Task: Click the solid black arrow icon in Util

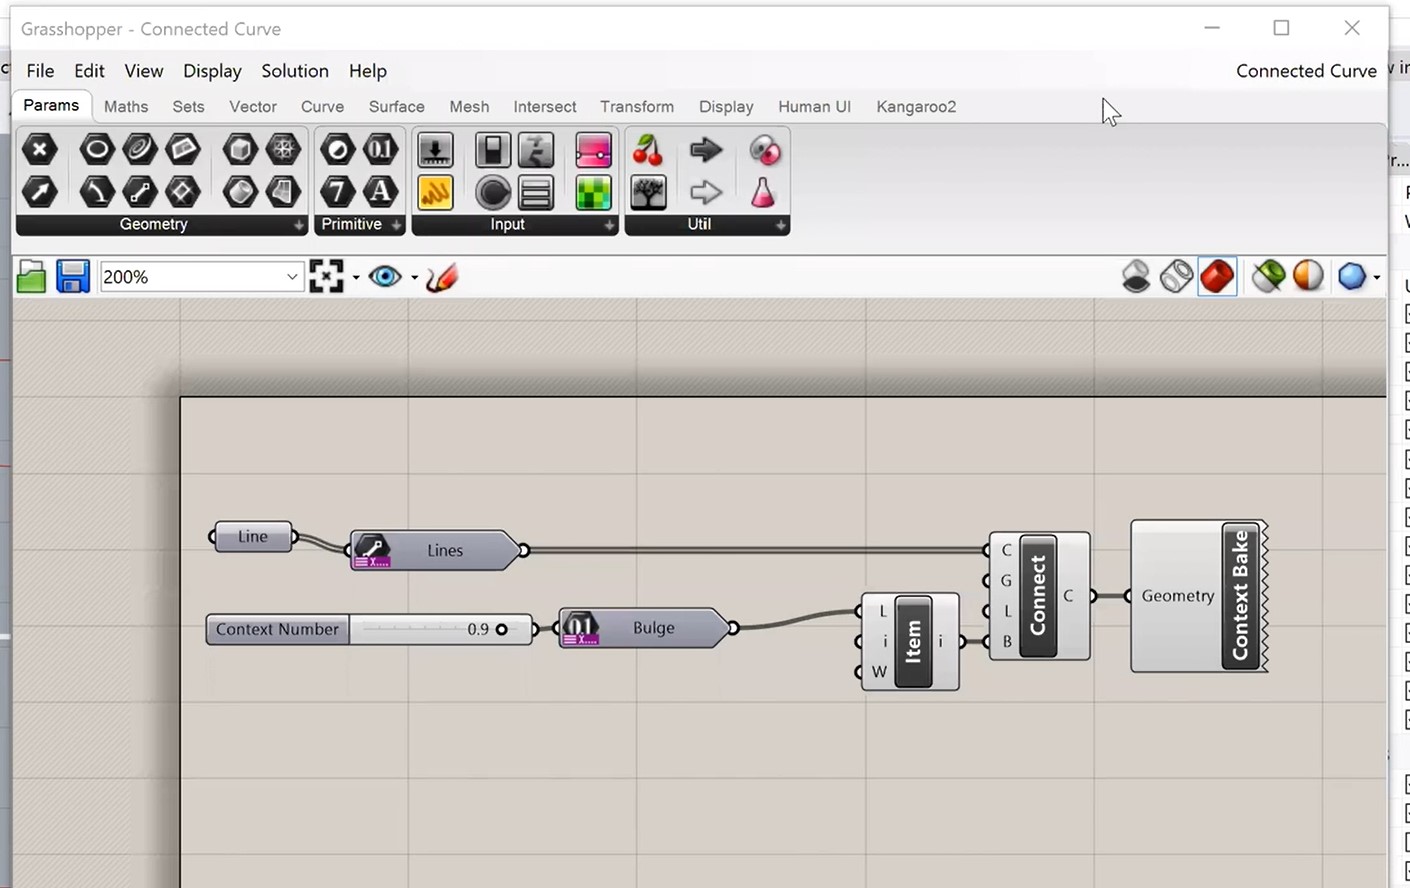Action: 706,150
